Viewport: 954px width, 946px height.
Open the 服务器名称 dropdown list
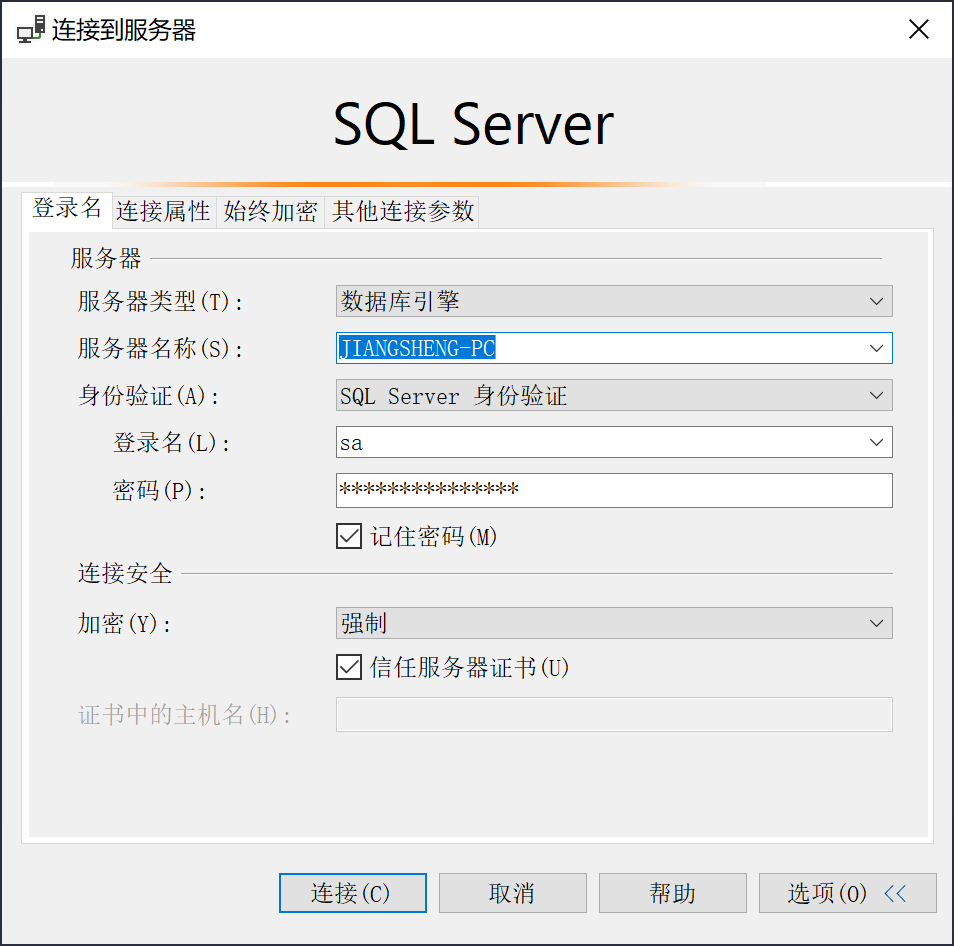pos(876,348)
